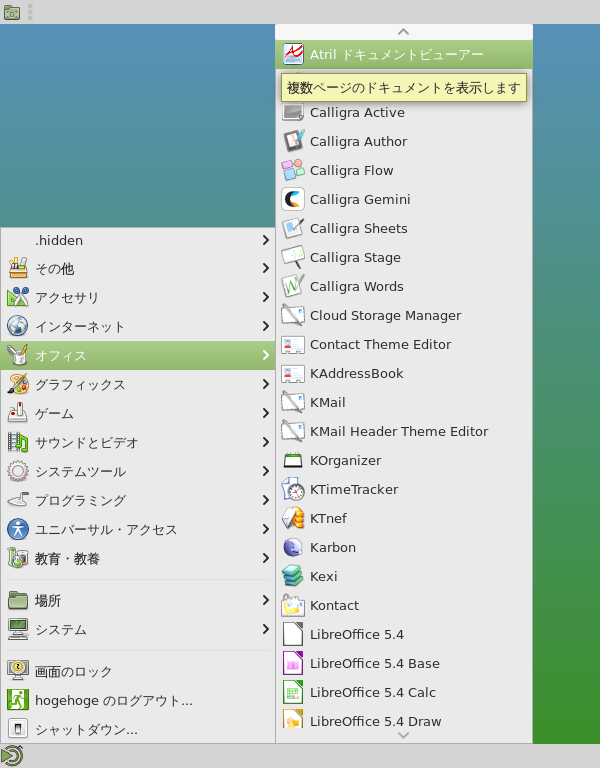
Task: Open the ユニバーサル・アクセス menu category
Action: pyautogui.click(x=138, y=529)
